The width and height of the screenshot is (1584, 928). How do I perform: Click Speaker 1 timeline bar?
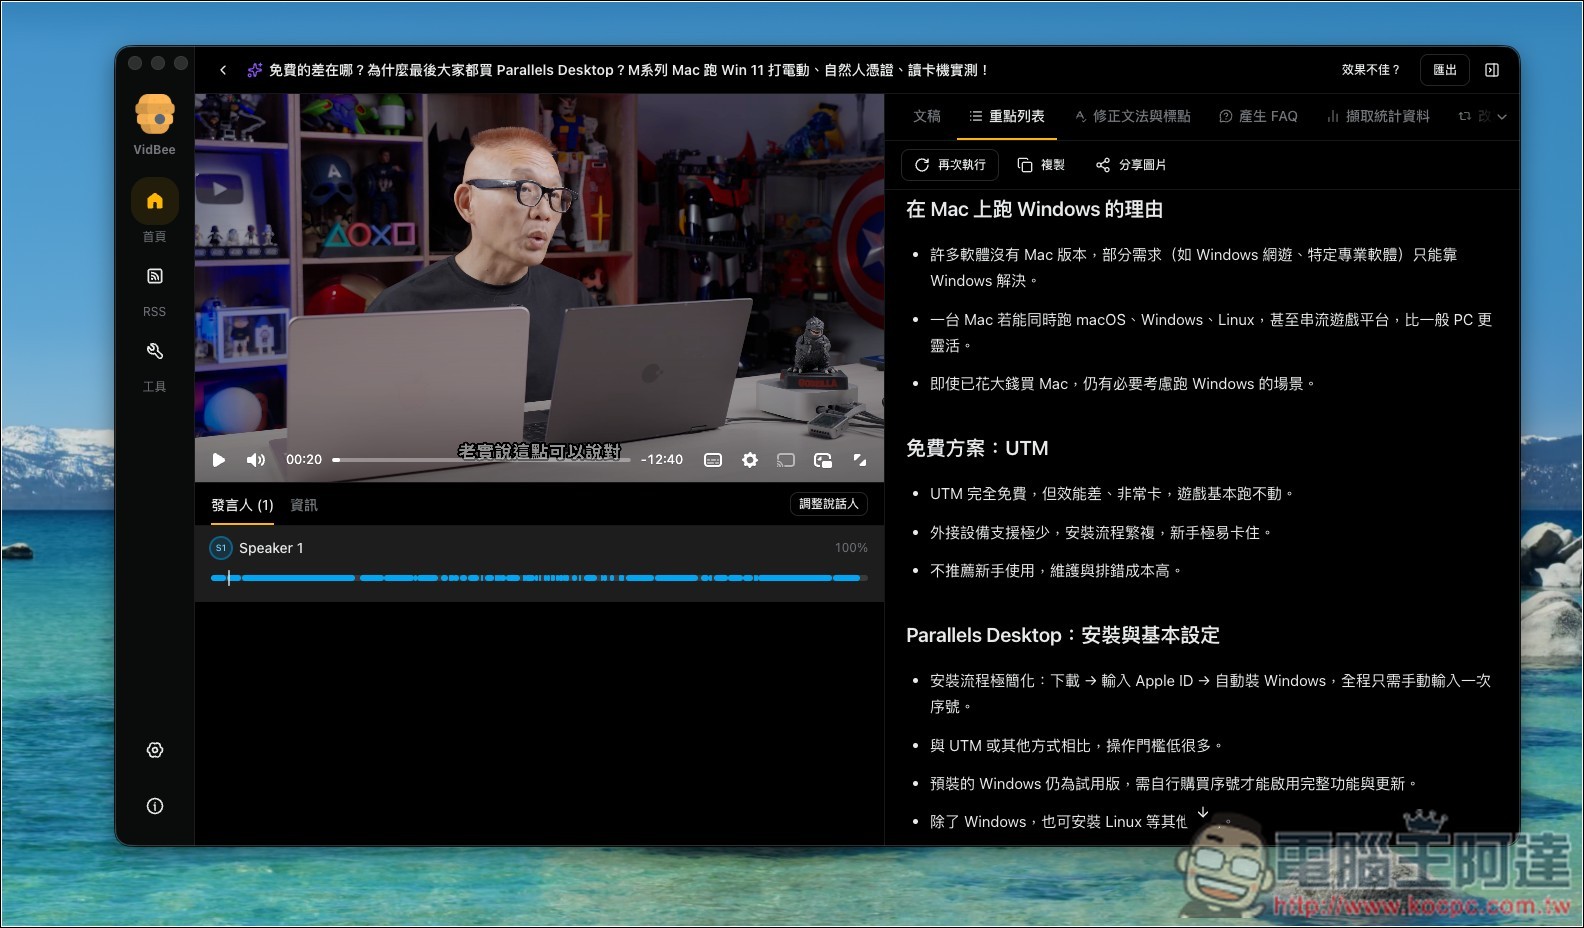click(x=539, y=578)
